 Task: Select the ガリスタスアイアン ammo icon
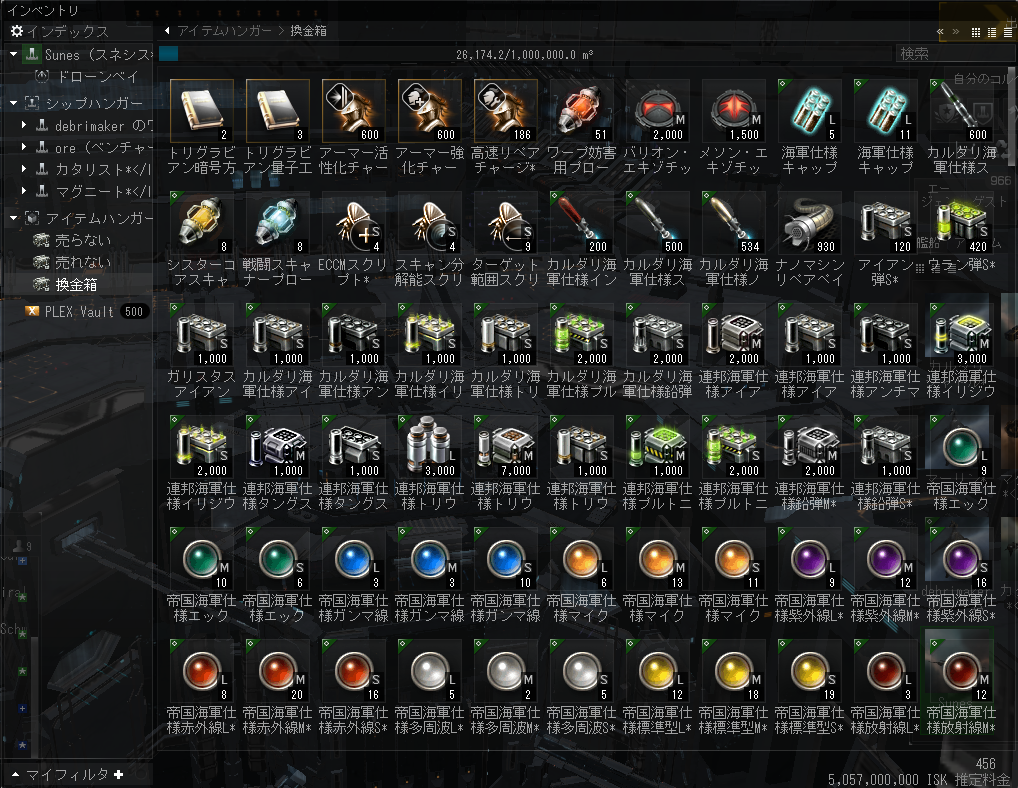(x=202, y=335)
